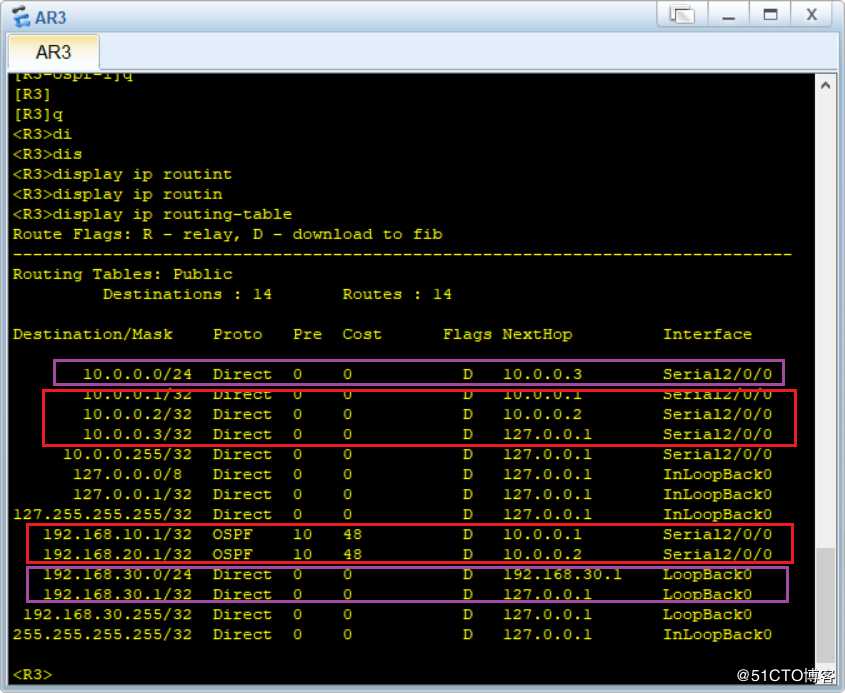Click the 'display ip routing-table' command text
Viewport: 845px width, 693px height.
(x=172, y=214)
